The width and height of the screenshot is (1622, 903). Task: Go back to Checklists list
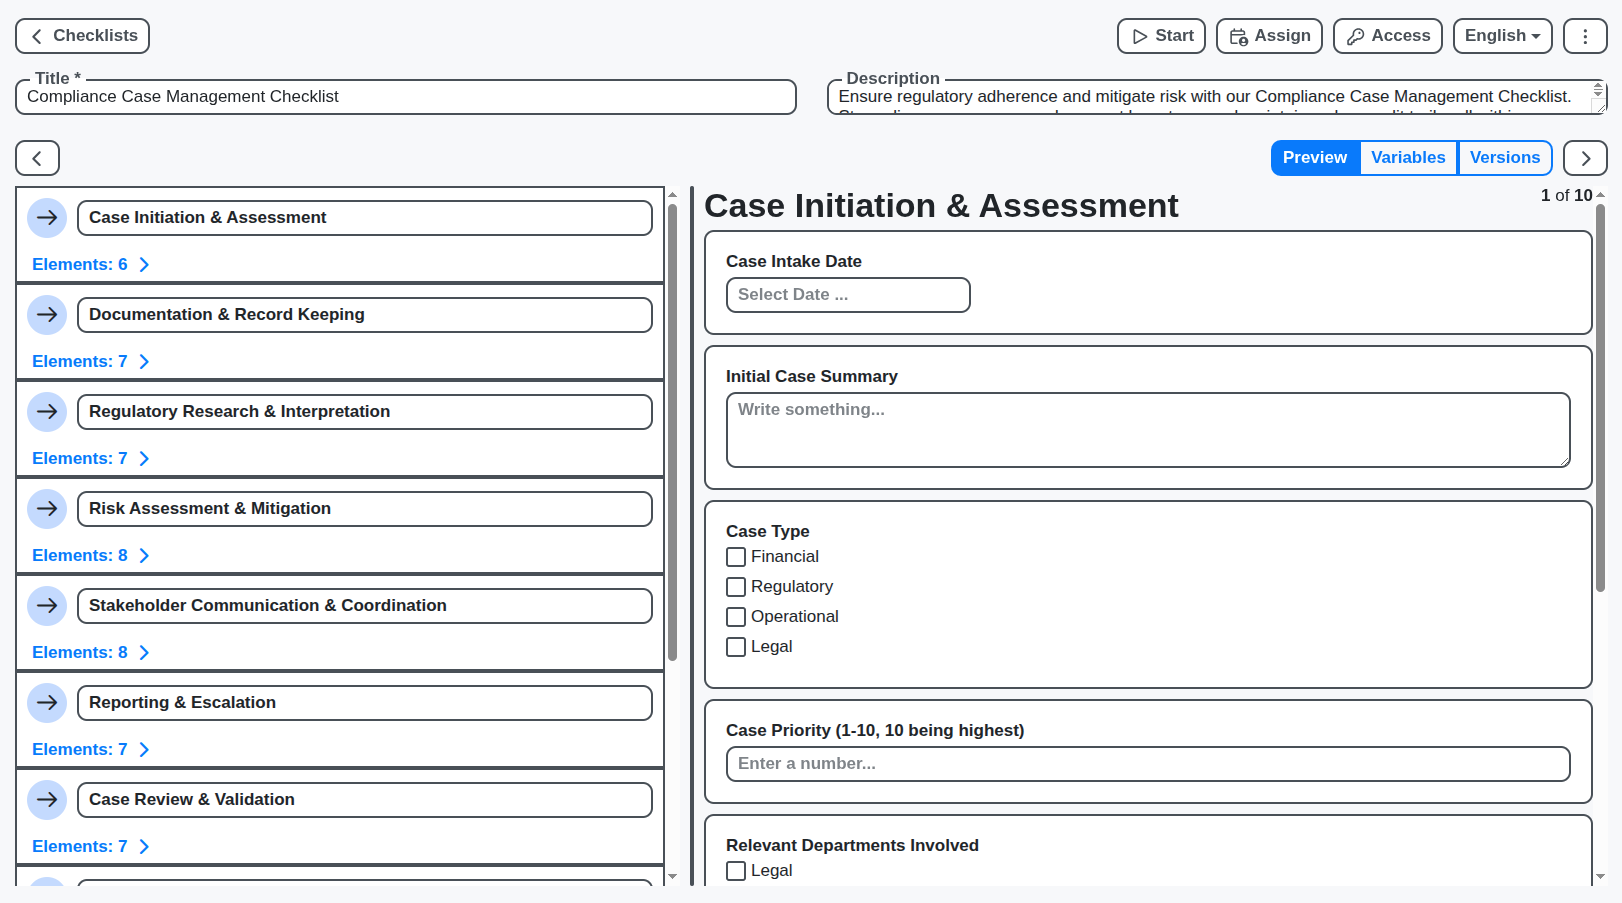point(82,36)
